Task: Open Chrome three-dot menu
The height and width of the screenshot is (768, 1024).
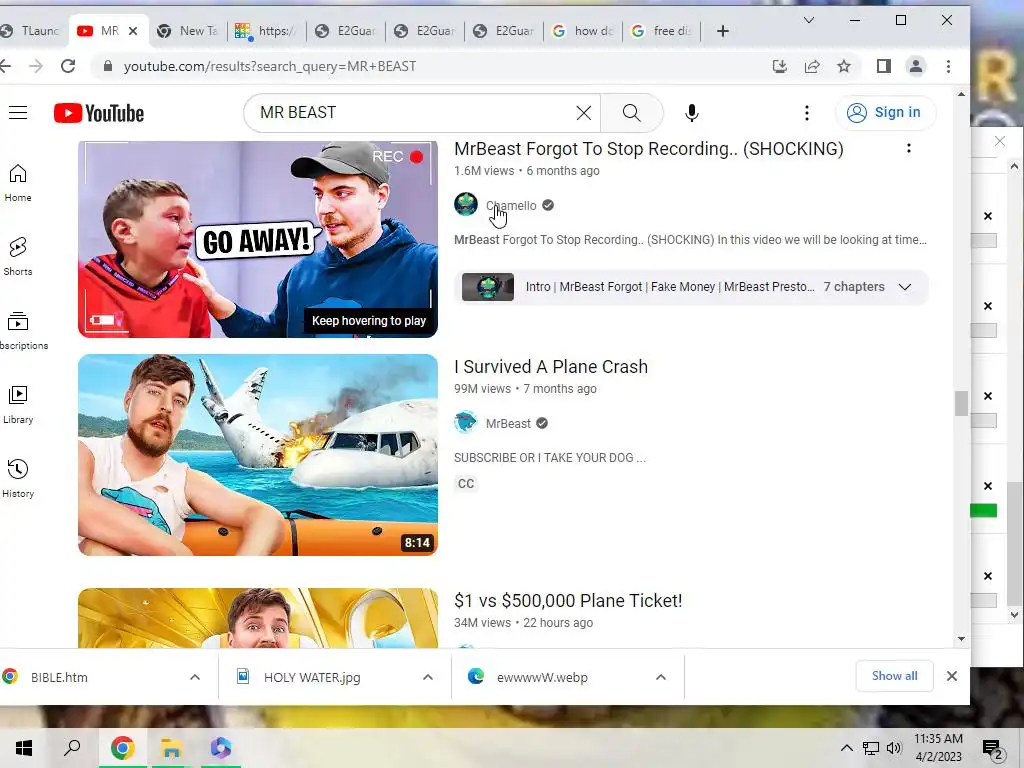Action: pos(948,66)
